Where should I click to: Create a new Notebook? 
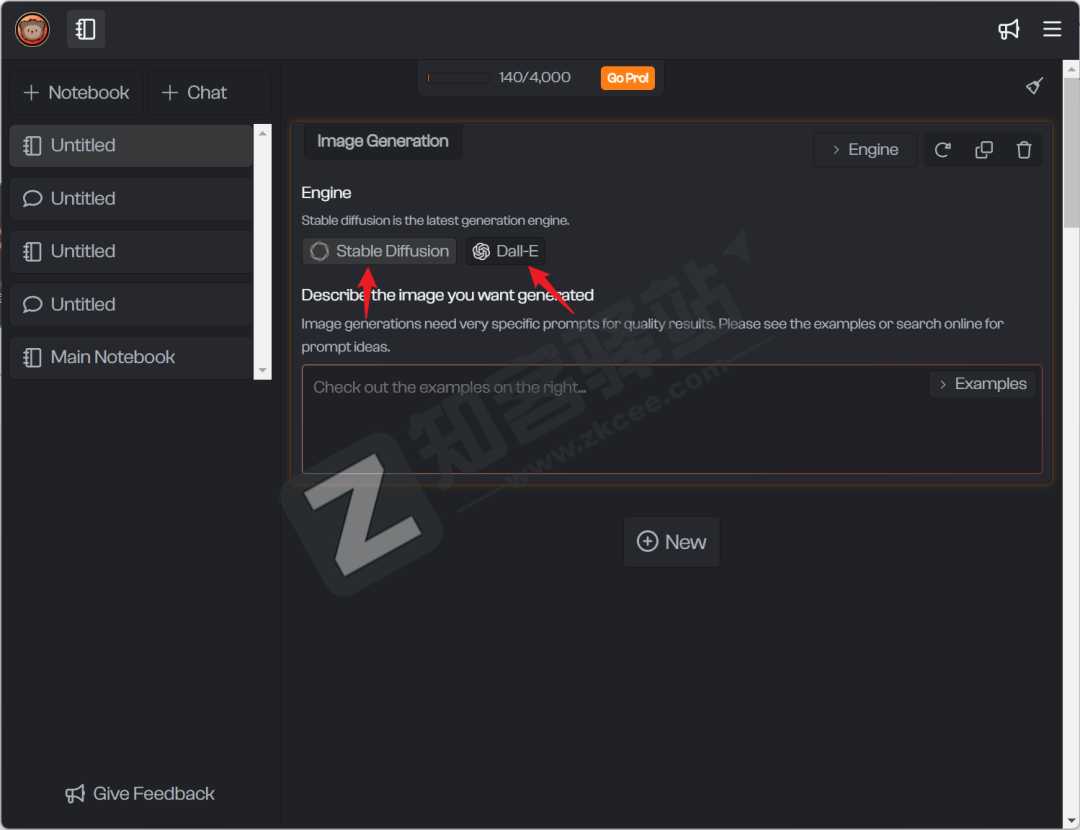pyautogui.click(x=77, y=93)
